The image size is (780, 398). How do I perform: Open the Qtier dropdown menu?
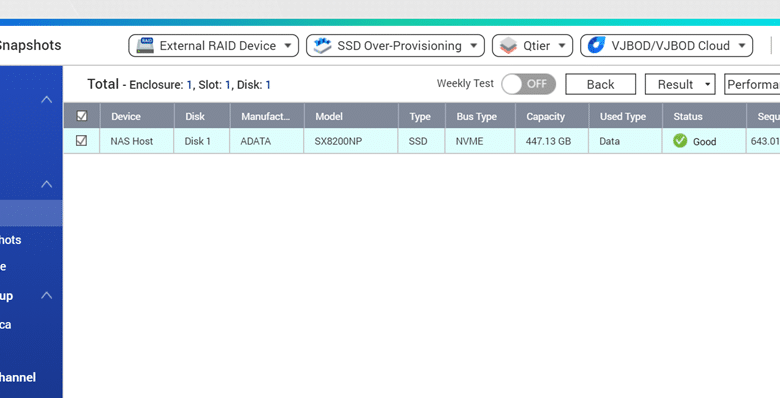tap(532, 46)
